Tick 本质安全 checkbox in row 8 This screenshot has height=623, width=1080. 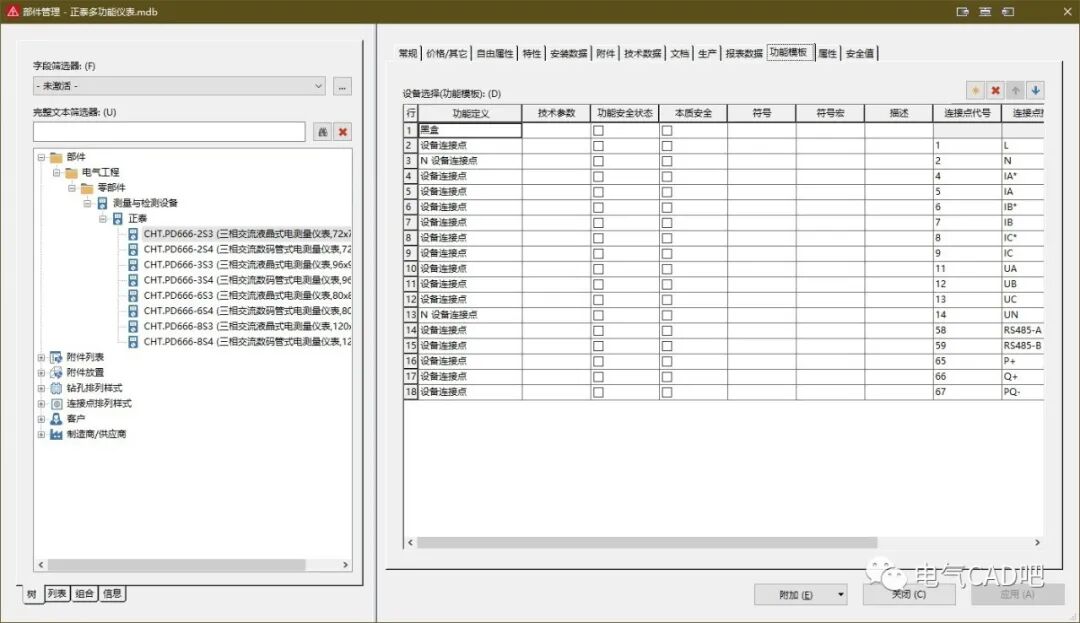point(667,238)
